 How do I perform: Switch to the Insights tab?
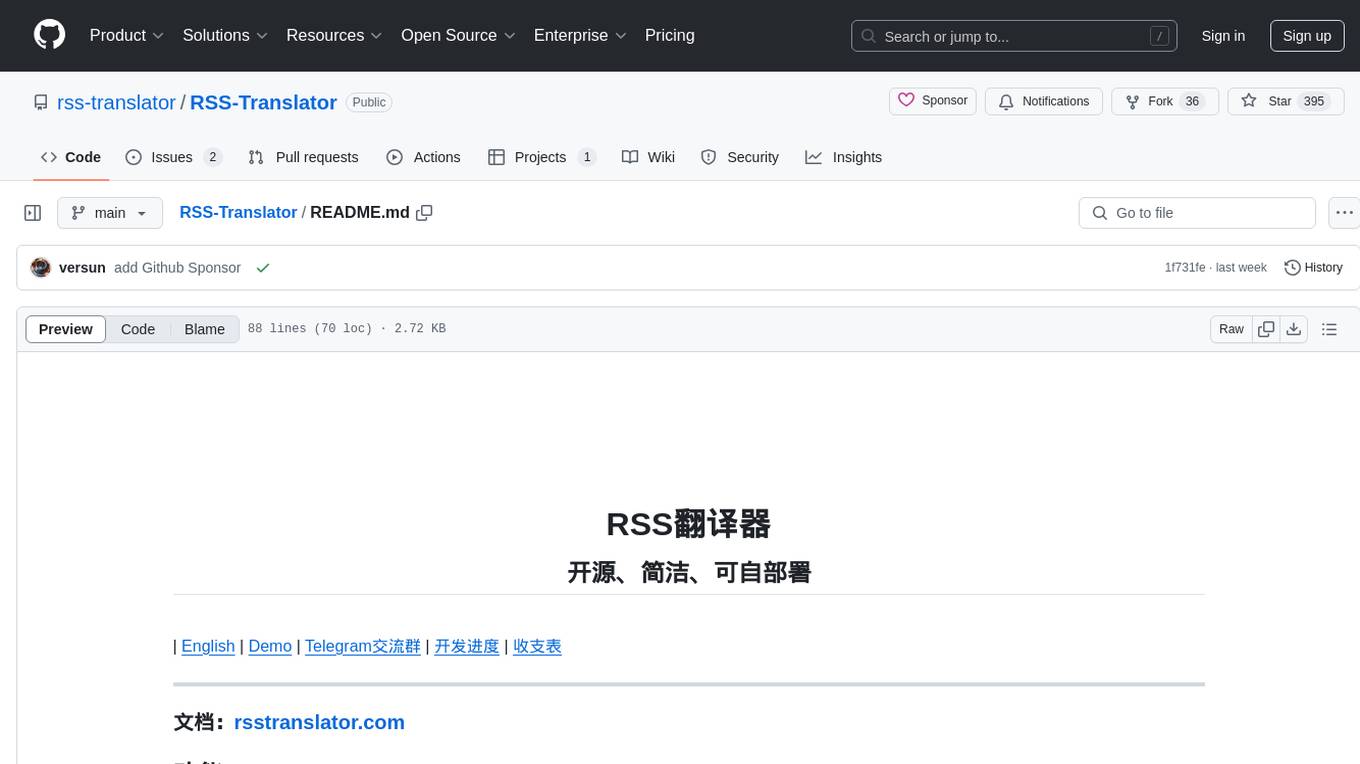tap(844, 157)
